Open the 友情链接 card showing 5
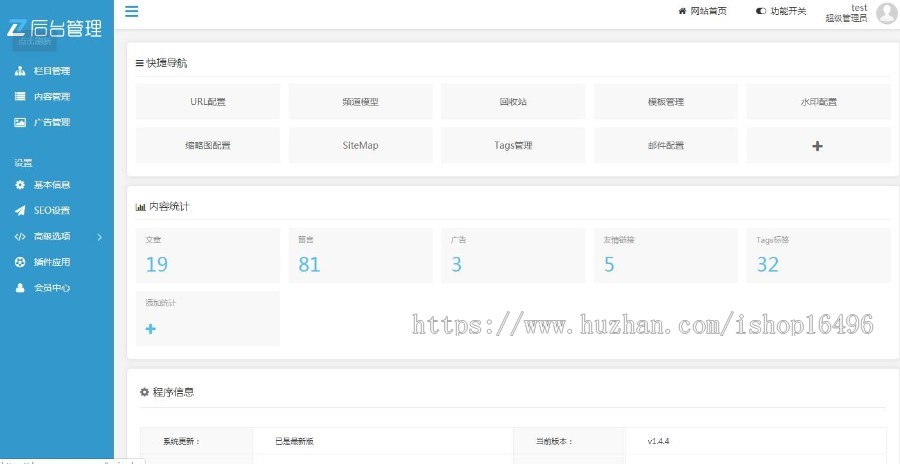The height and width of the screenshot is (464, 900). [666, 256]
